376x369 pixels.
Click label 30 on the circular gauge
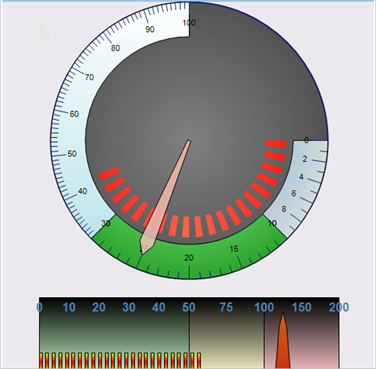106,223
